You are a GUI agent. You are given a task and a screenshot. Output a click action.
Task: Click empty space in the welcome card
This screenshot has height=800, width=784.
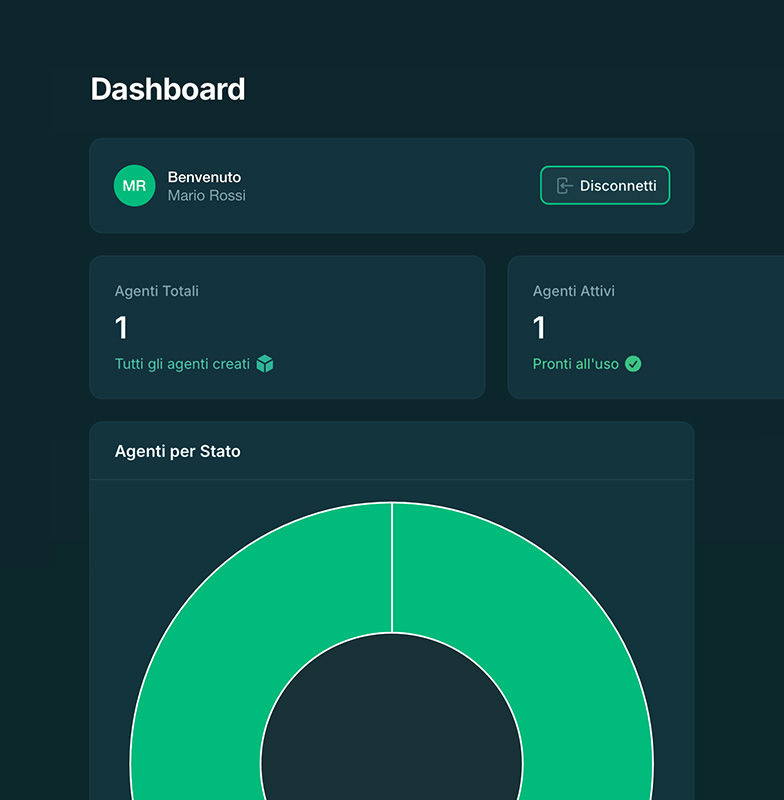coord(400,186)
